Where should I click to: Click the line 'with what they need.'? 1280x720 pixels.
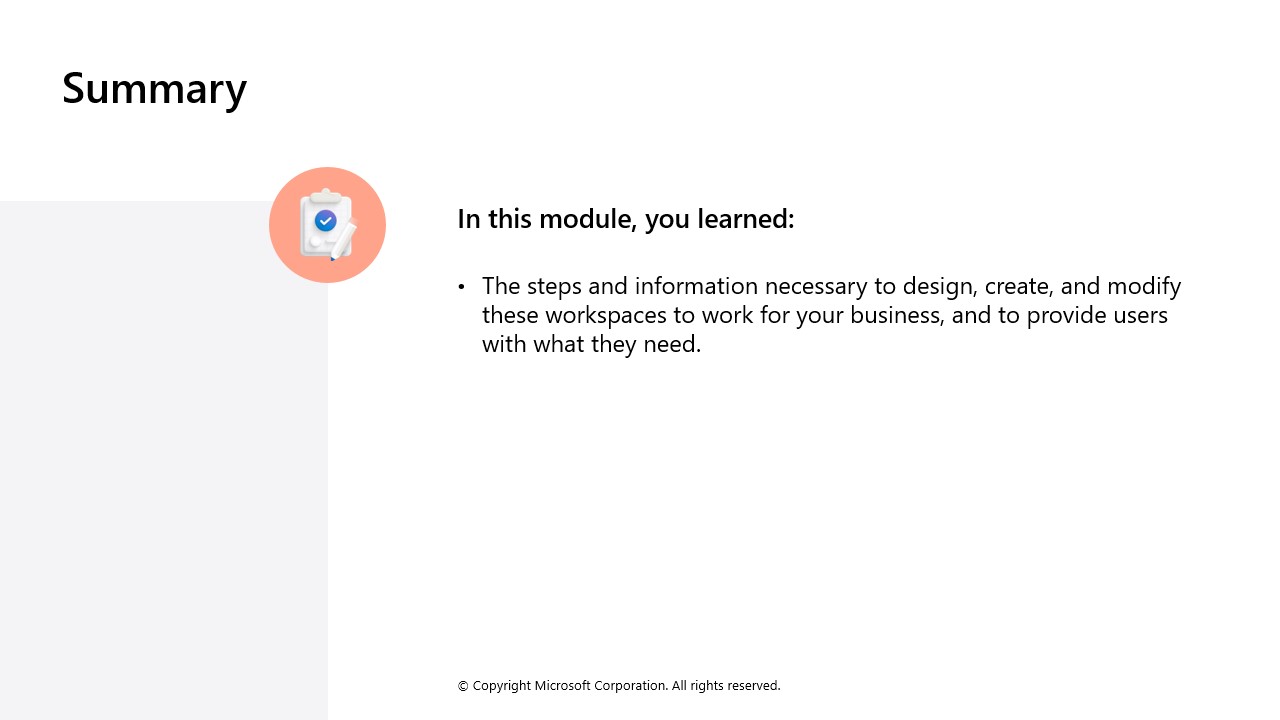(x=592, y=344)
